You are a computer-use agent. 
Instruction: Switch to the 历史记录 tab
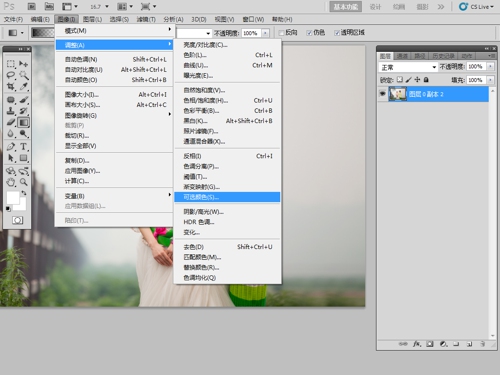(443, 56)
